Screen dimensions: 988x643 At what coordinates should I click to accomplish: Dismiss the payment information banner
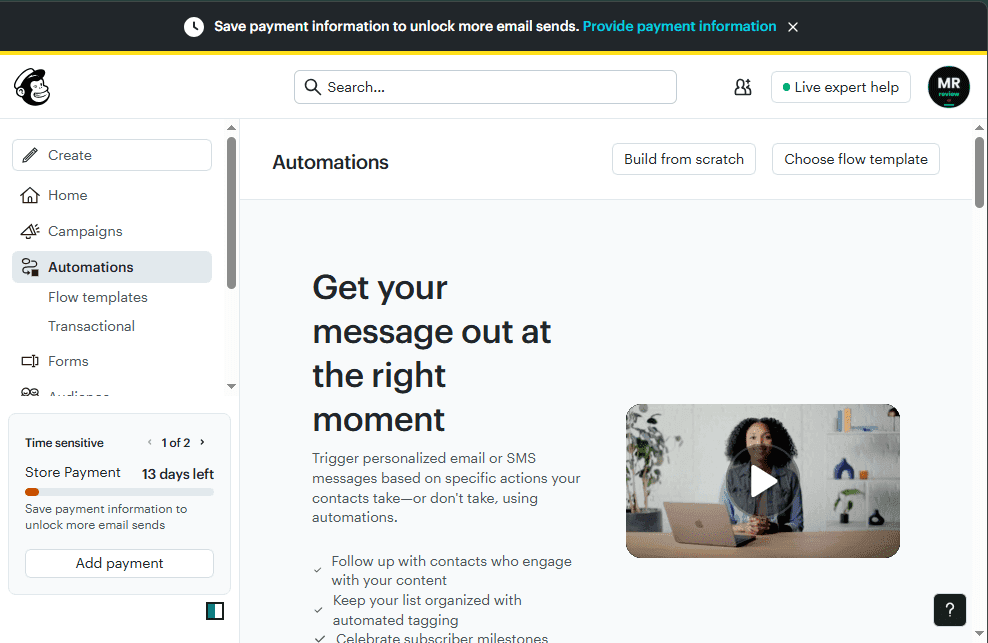pos(793,27)
